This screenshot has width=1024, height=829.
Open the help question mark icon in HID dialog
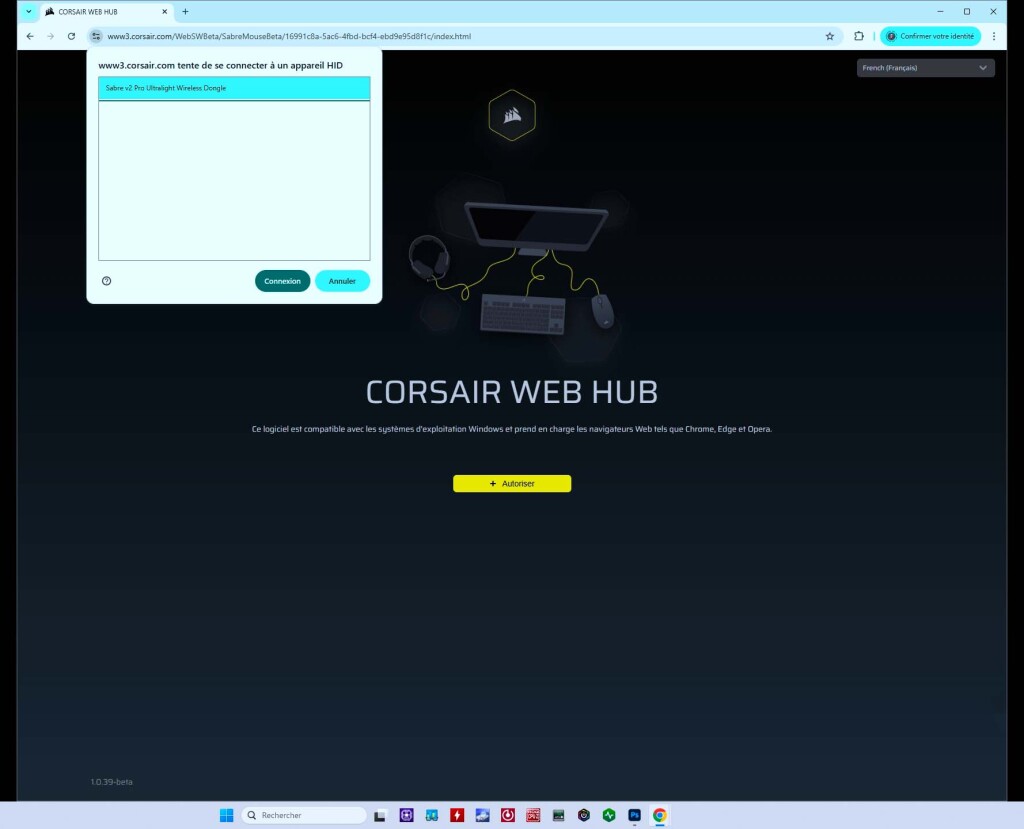[x=106, y=281]
